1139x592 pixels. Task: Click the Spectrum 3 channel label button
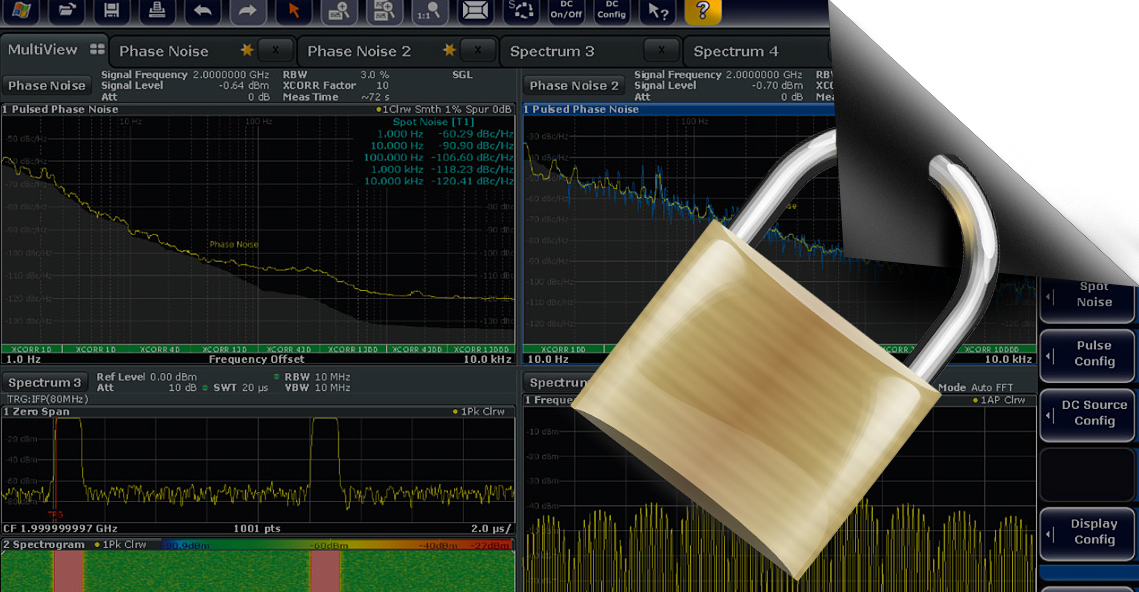coord(45,383)
